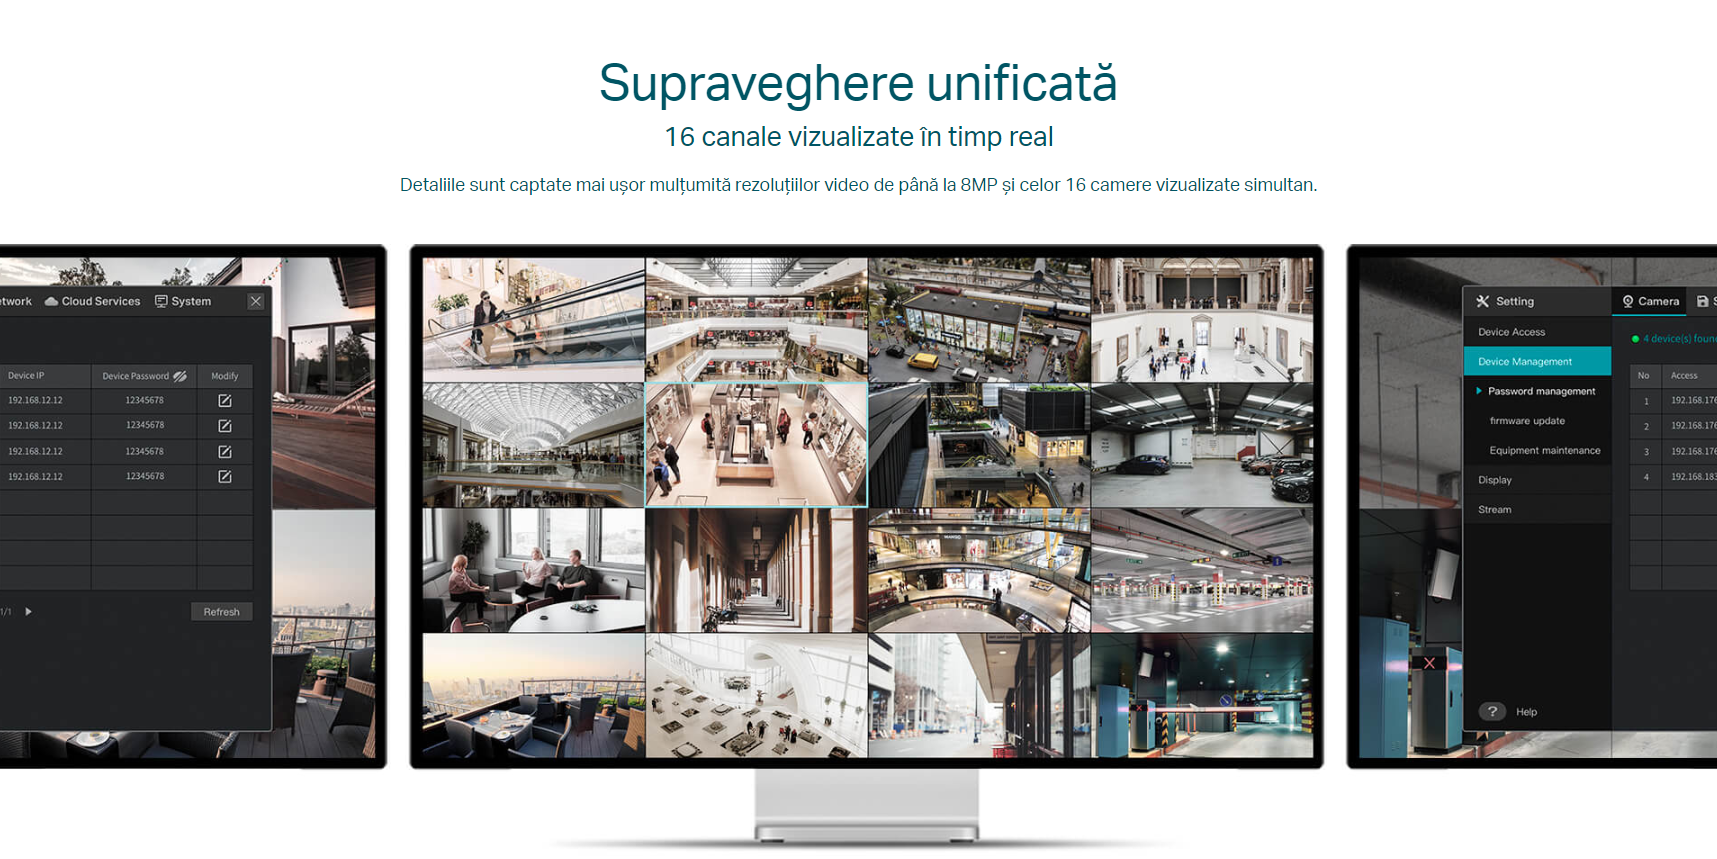Click the Modify edit icon in the fourth device row

click(x=225, y=477)
